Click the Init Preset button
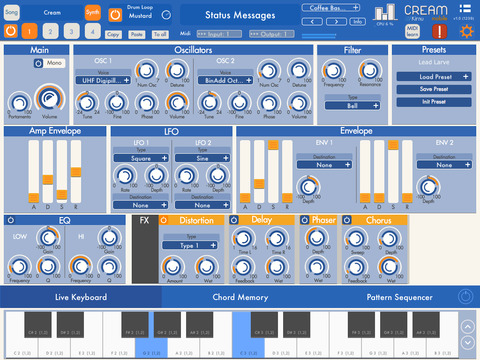The height and width of the screenshot is (360, 480). (x=434, y=102)
